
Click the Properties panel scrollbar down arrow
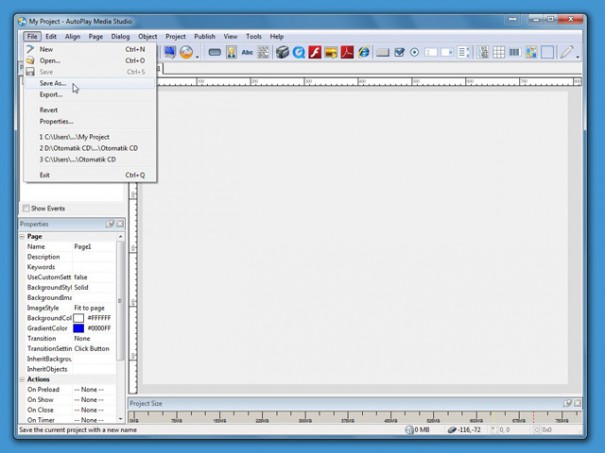pos(120,419)
